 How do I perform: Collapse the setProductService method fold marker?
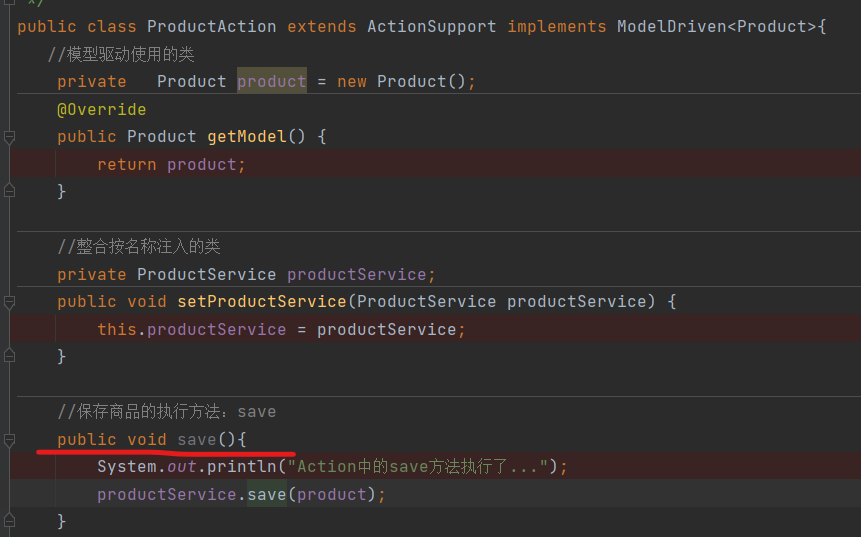tap(9, 302)
